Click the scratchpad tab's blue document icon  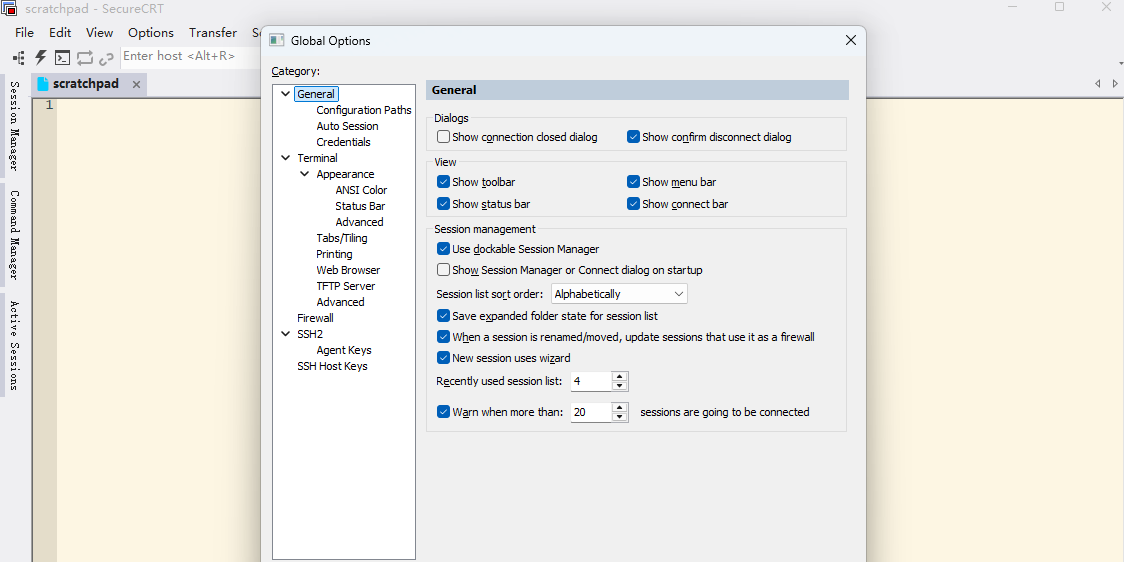click(x=43, y=84)
